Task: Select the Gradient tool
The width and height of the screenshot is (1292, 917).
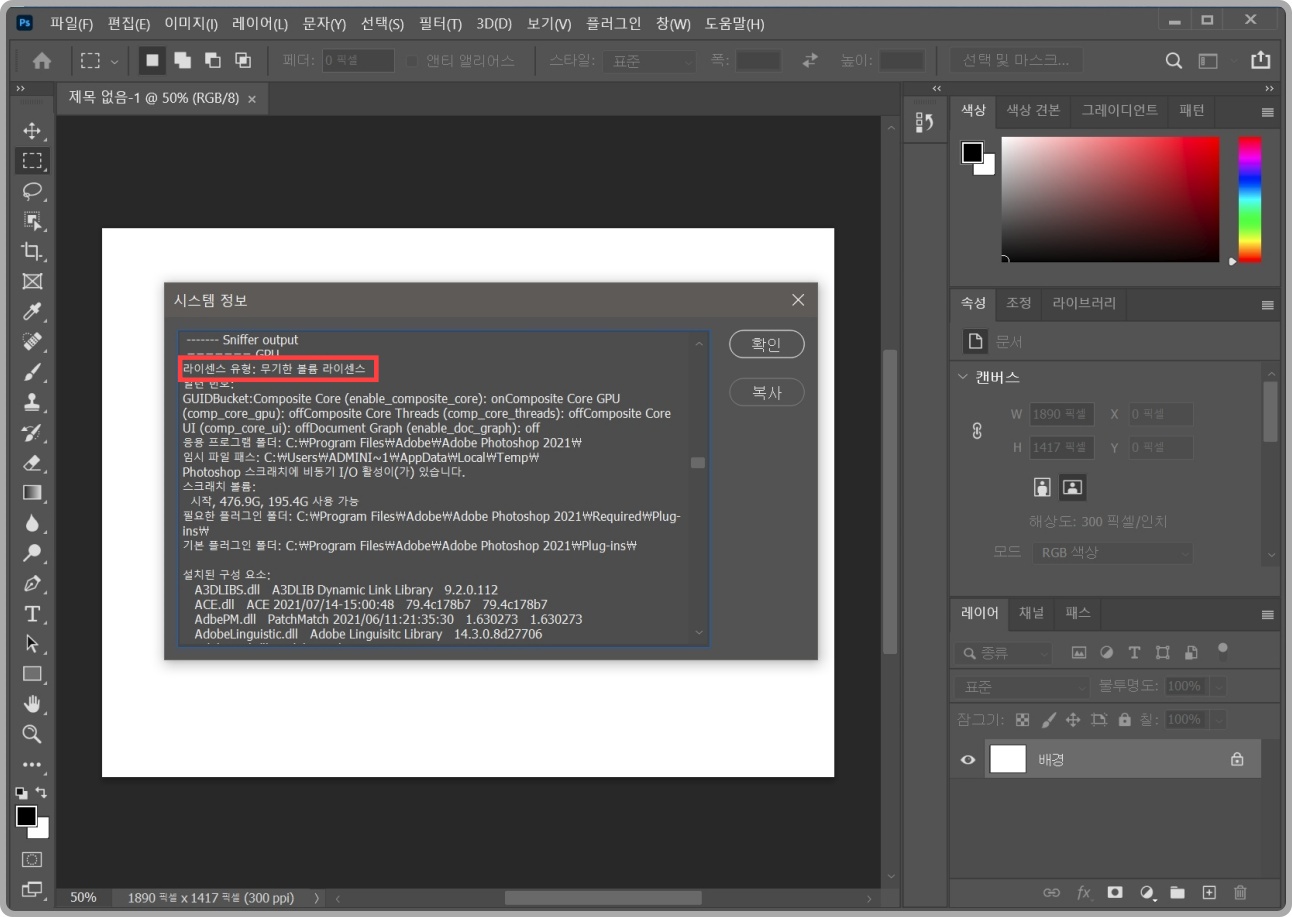Action: pyautogui.click(x=32, y=493)
